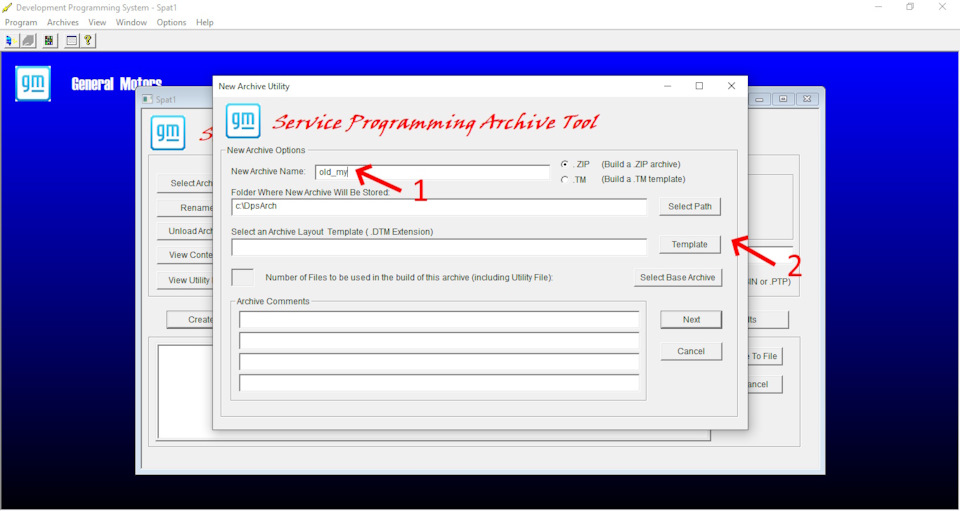Click the "New Archive Name:" label

tap(268, 171)
